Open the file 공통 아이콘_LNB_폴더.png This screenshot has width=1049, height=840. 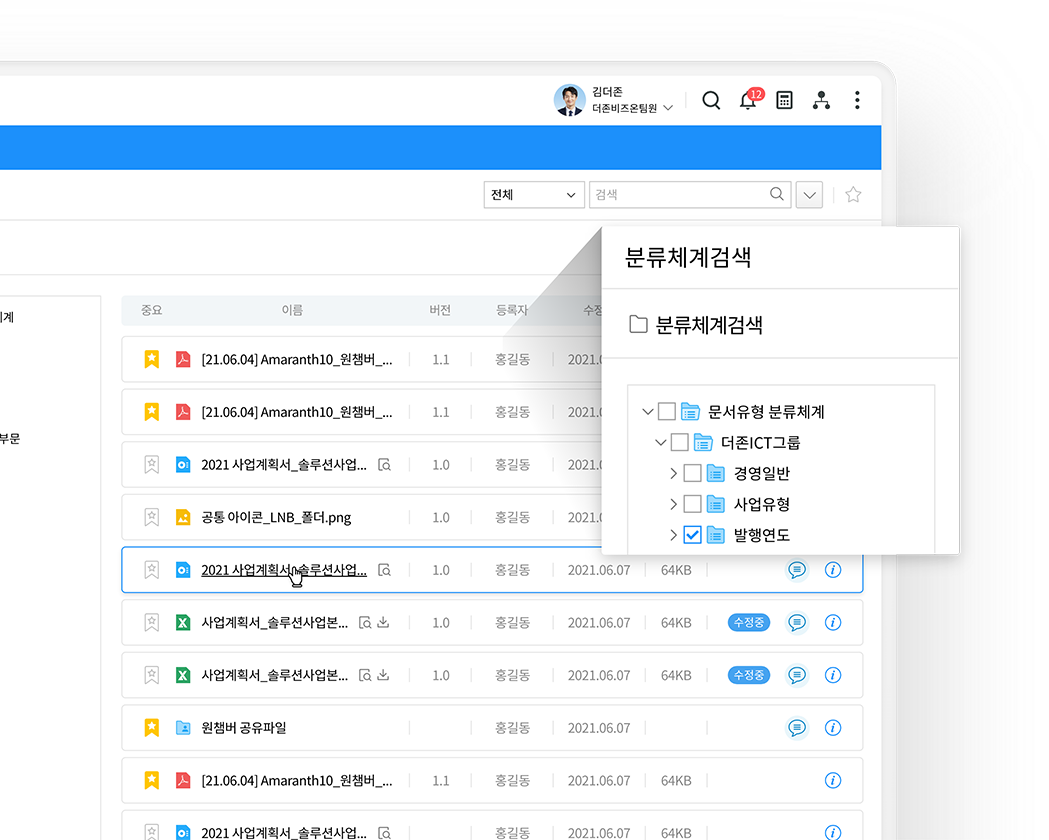276,517
